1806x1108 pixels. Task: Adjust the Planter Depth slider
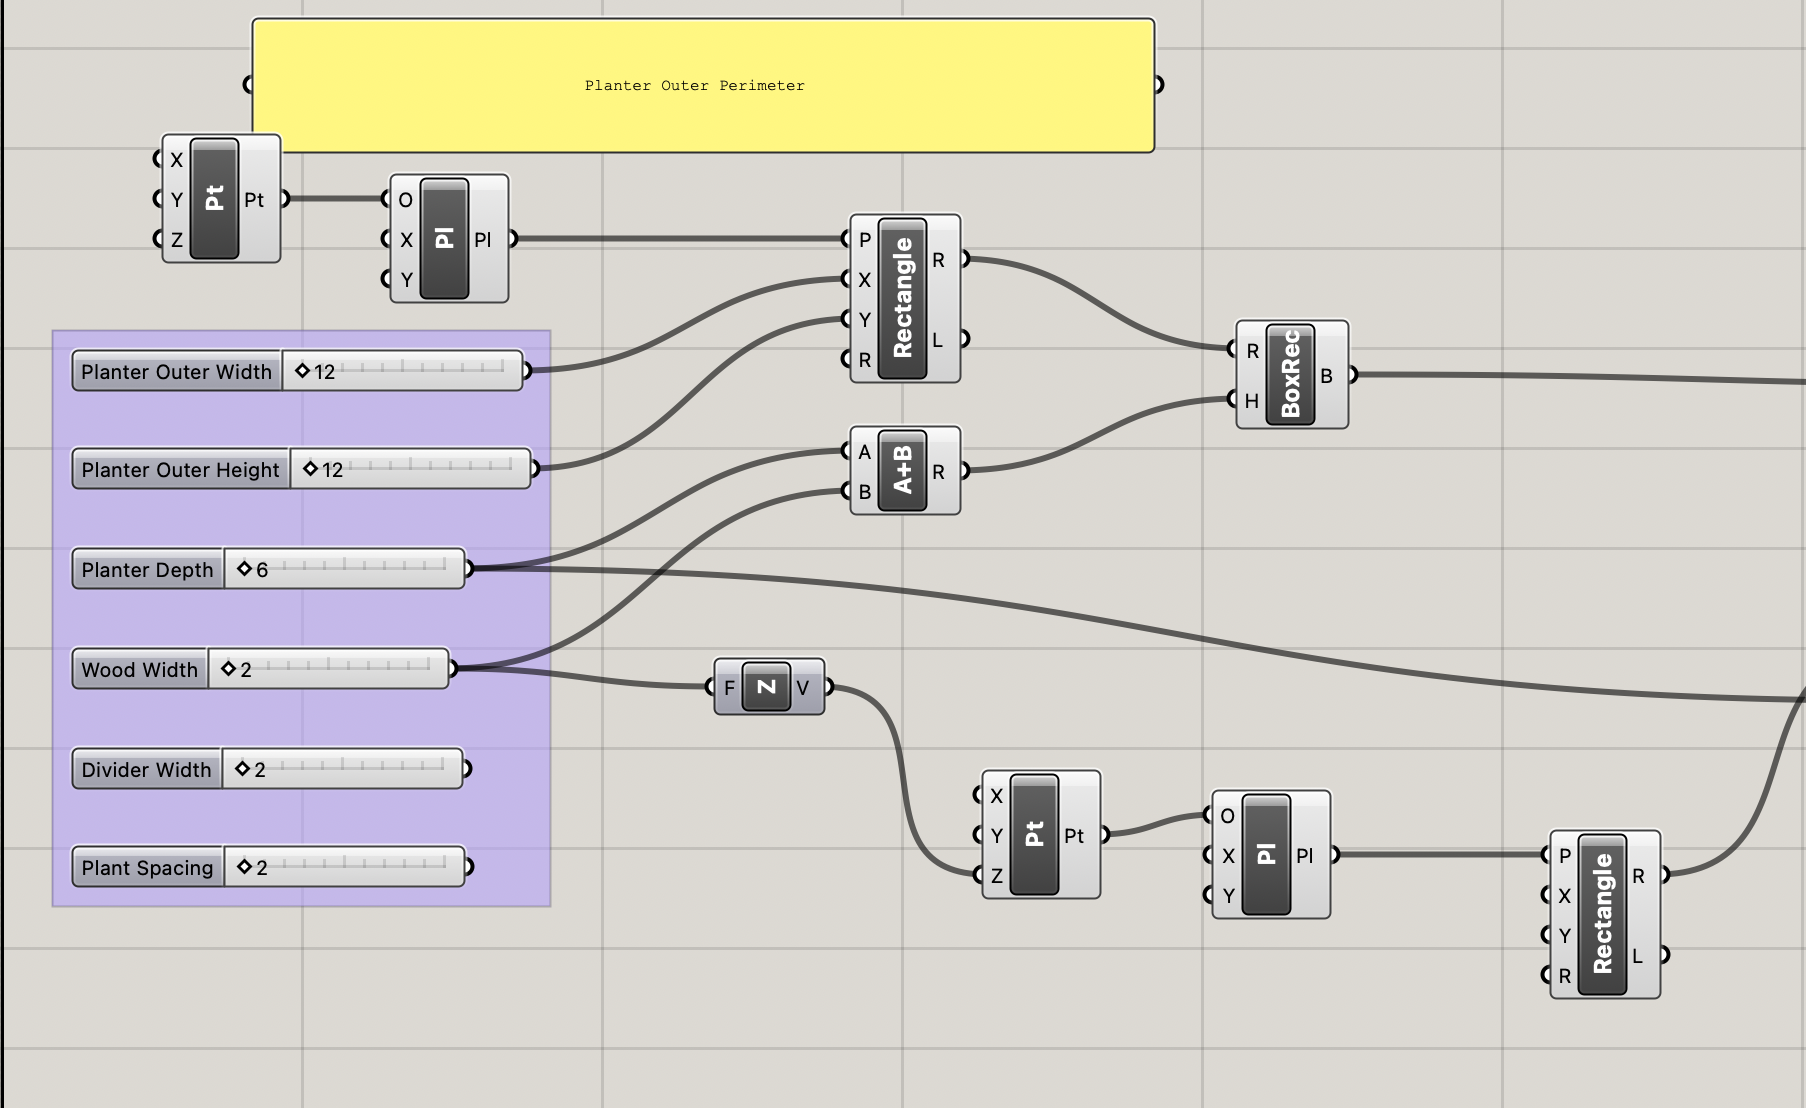coord(344,569)
